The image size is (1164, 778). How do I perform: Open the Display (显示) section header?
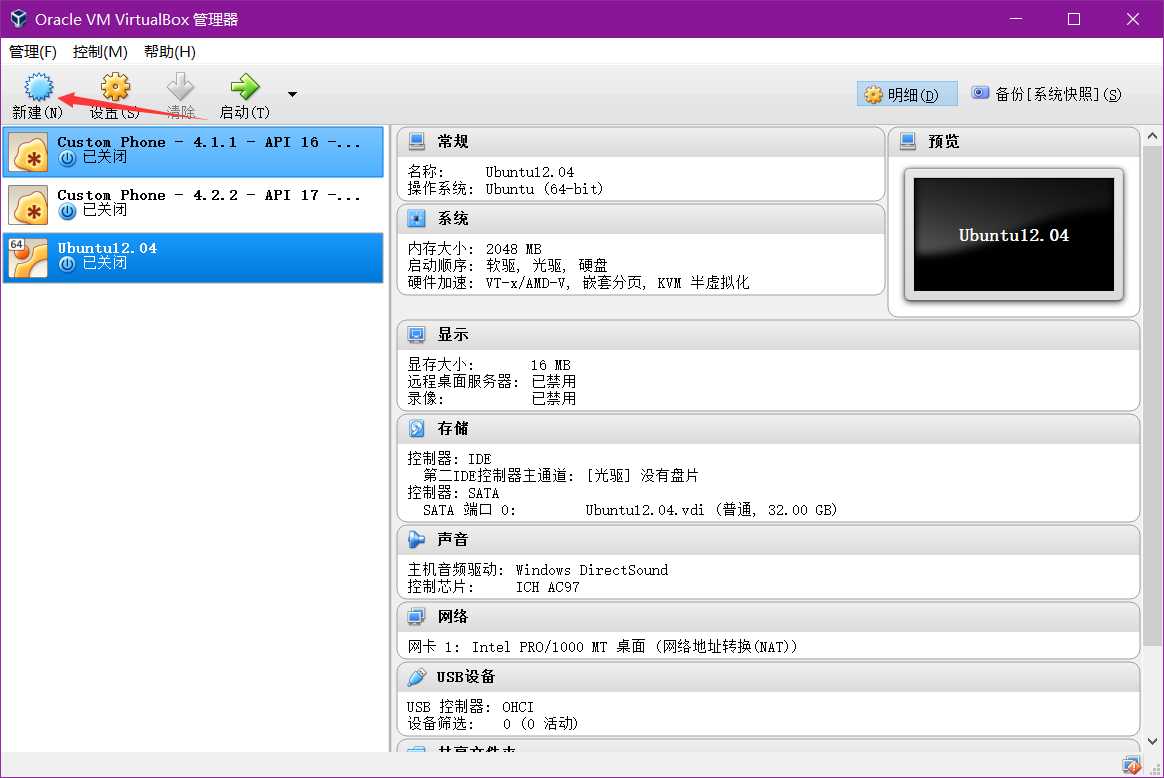pos(768,335)
